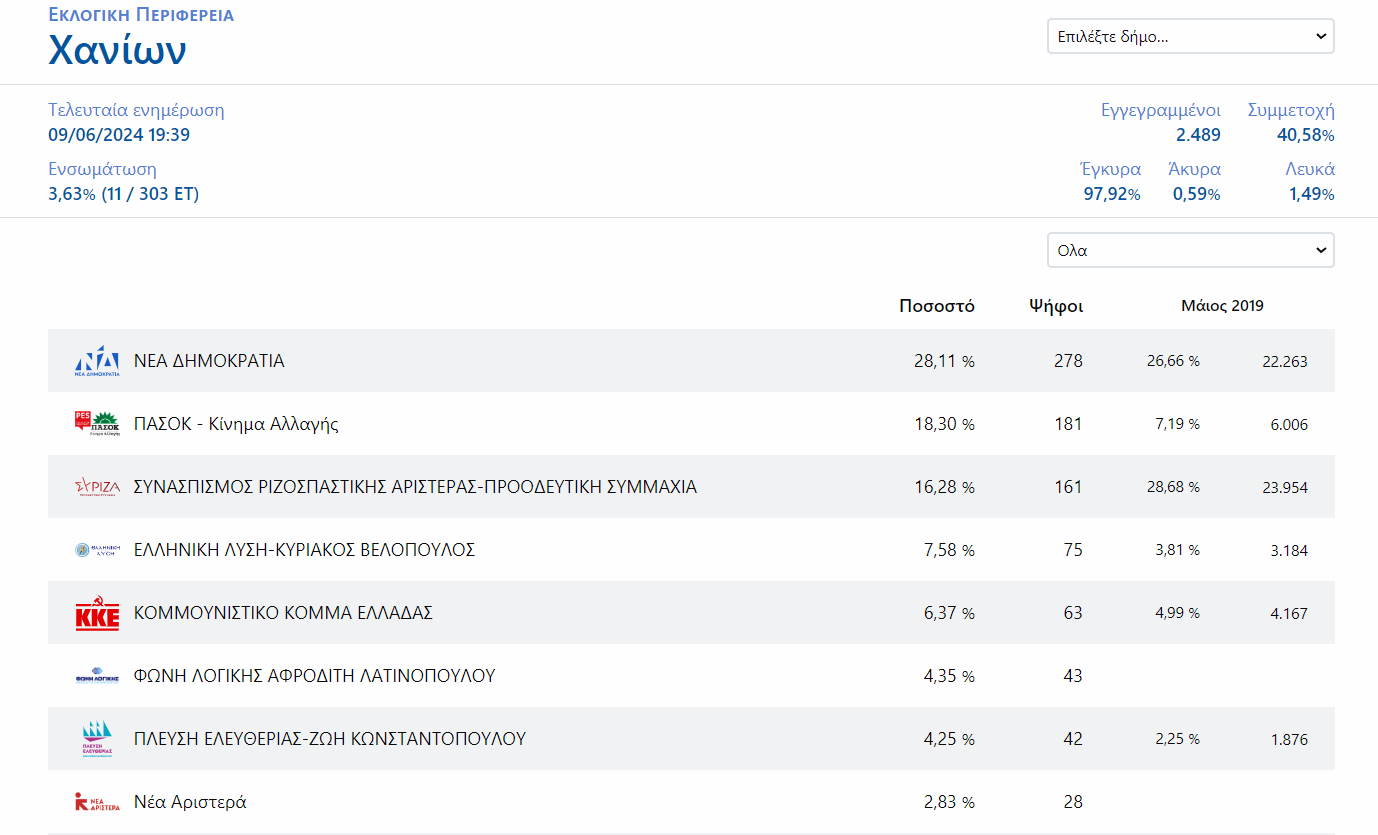Screen dimensions: 1378x835
Task: Click the 2019 percentage 7,19 %
Action: pos(1177,424)
